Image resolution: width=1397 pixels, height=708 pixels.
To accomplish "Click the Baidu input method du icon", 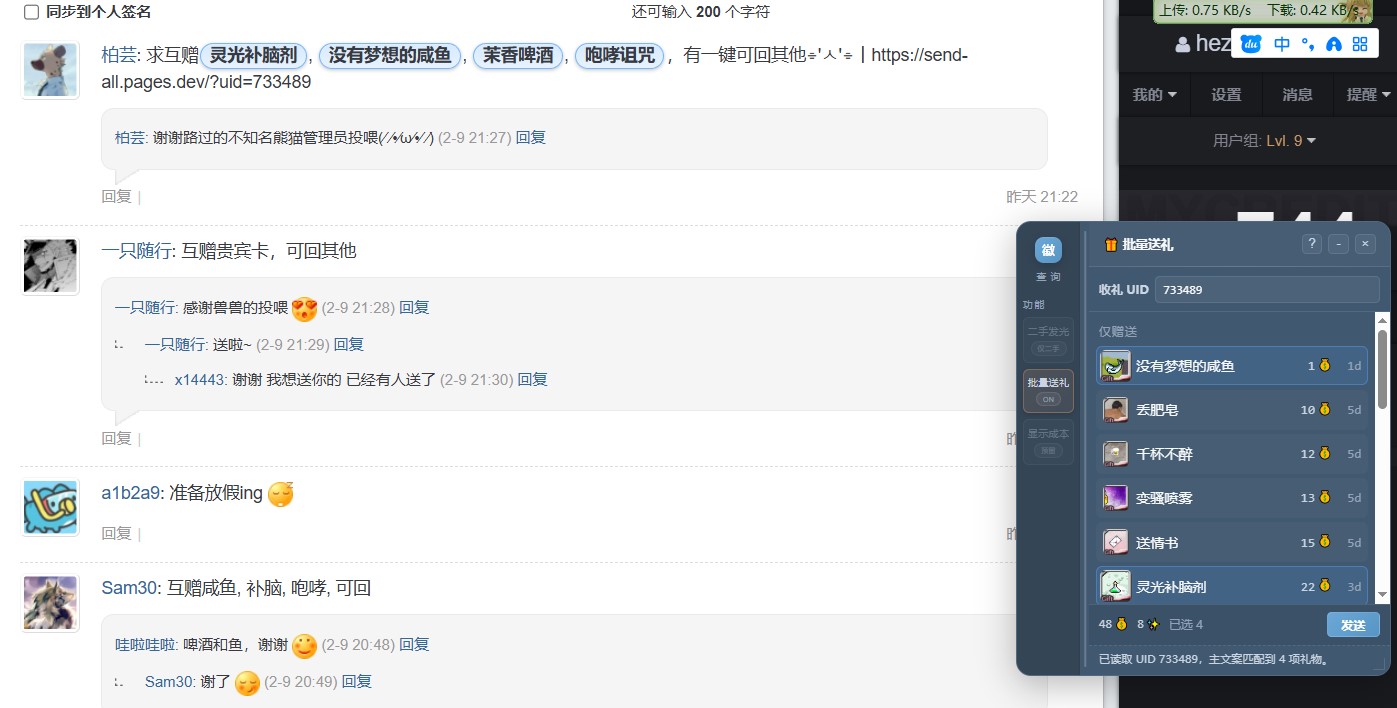I will tap(1252, 44).
